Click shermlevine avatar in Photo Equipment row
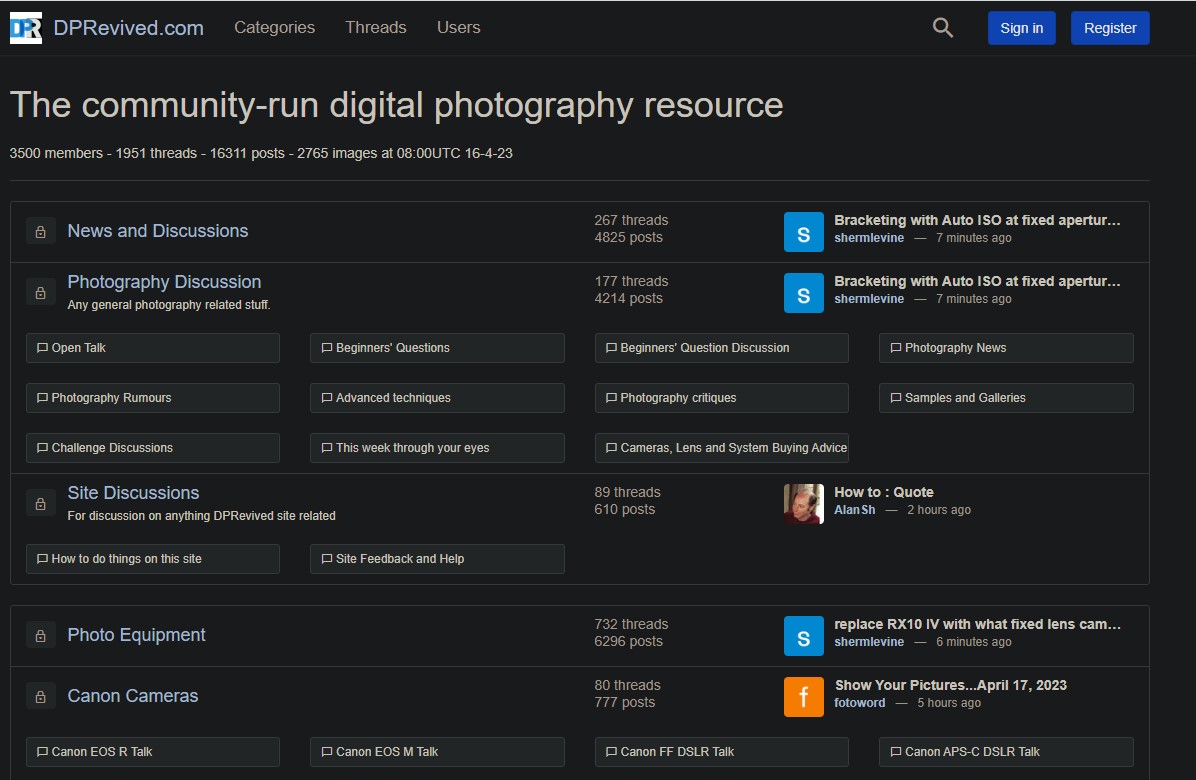The image size is (1196, 780). [x=804, y=636]
